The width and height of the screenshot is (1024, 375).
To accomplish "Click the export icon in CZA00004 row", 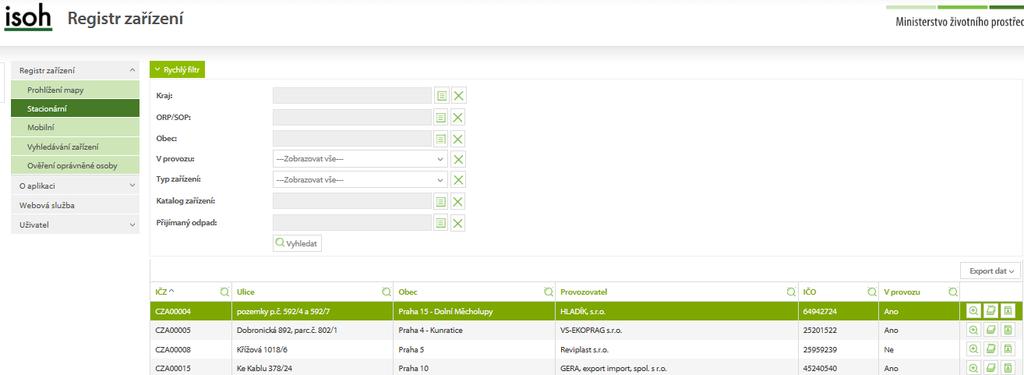I will (x=1008, y=312).
